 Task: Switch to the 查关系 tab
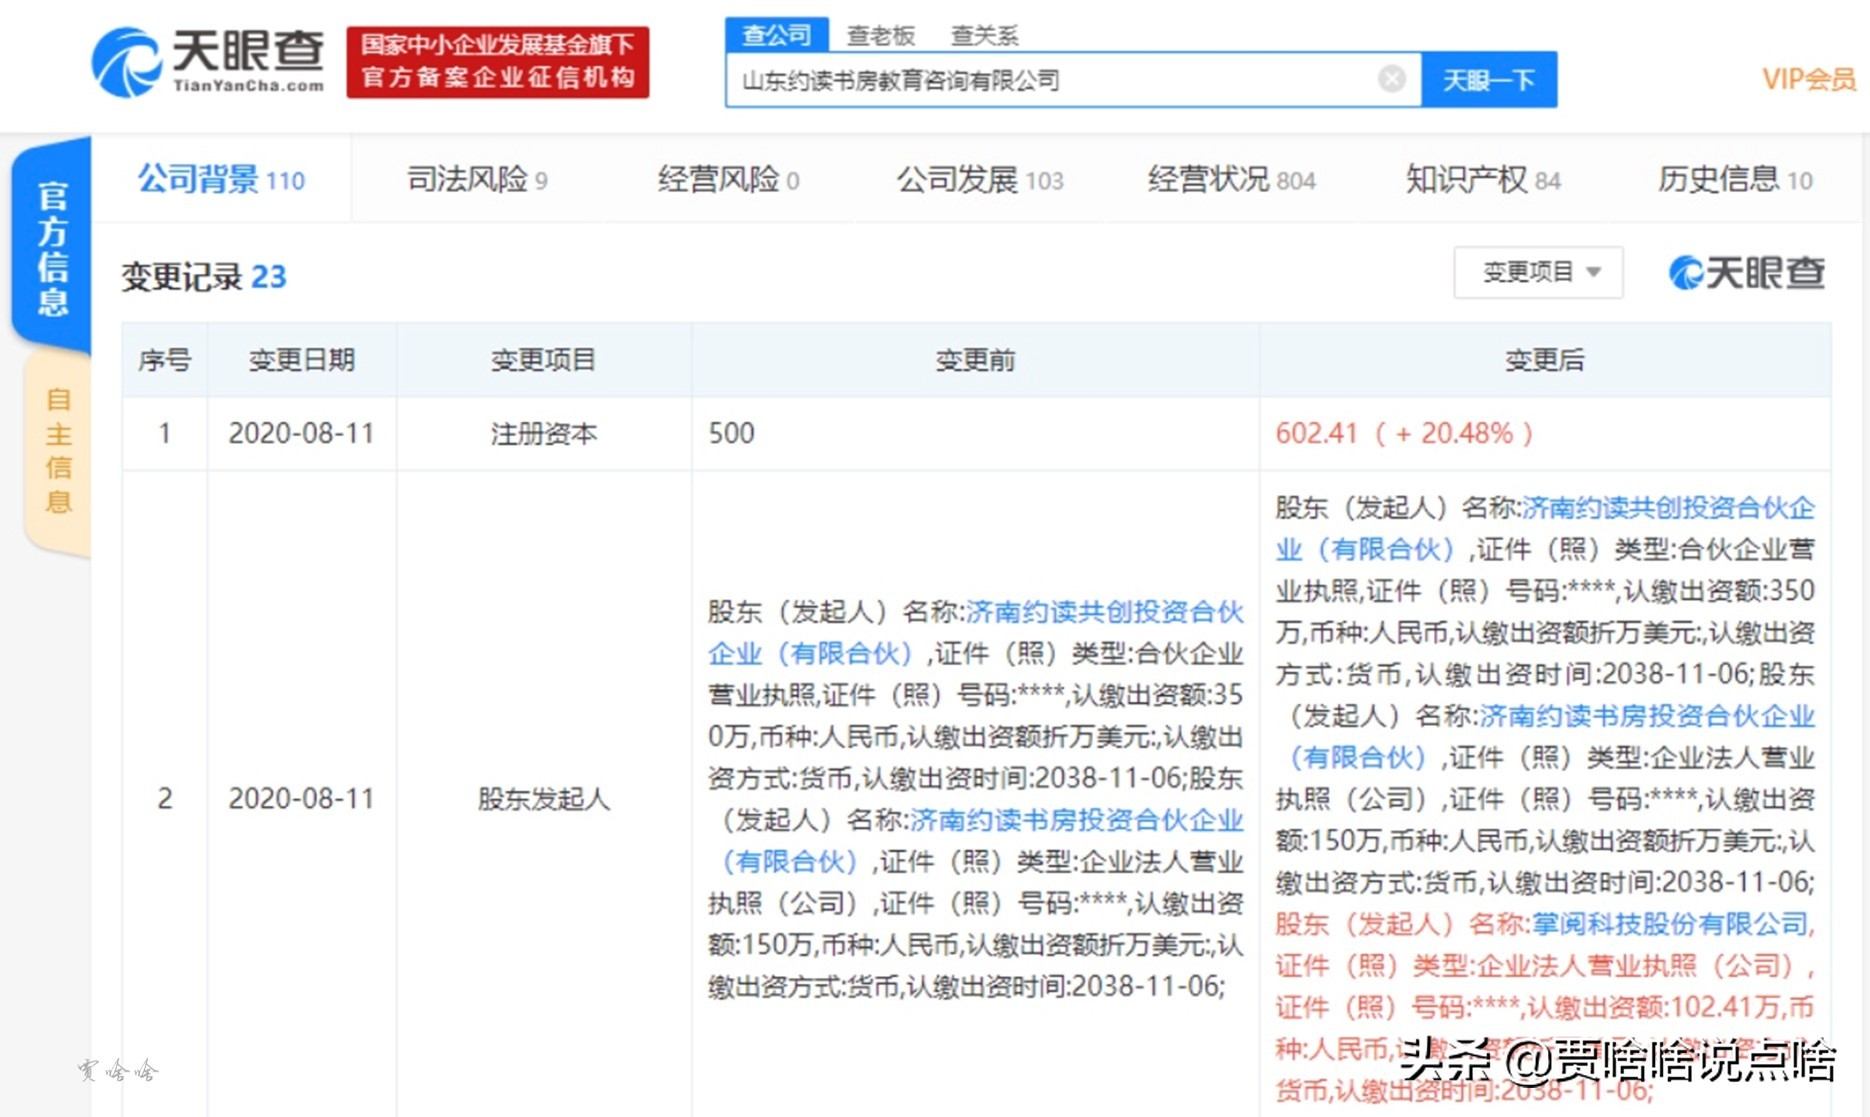[985, 35]
